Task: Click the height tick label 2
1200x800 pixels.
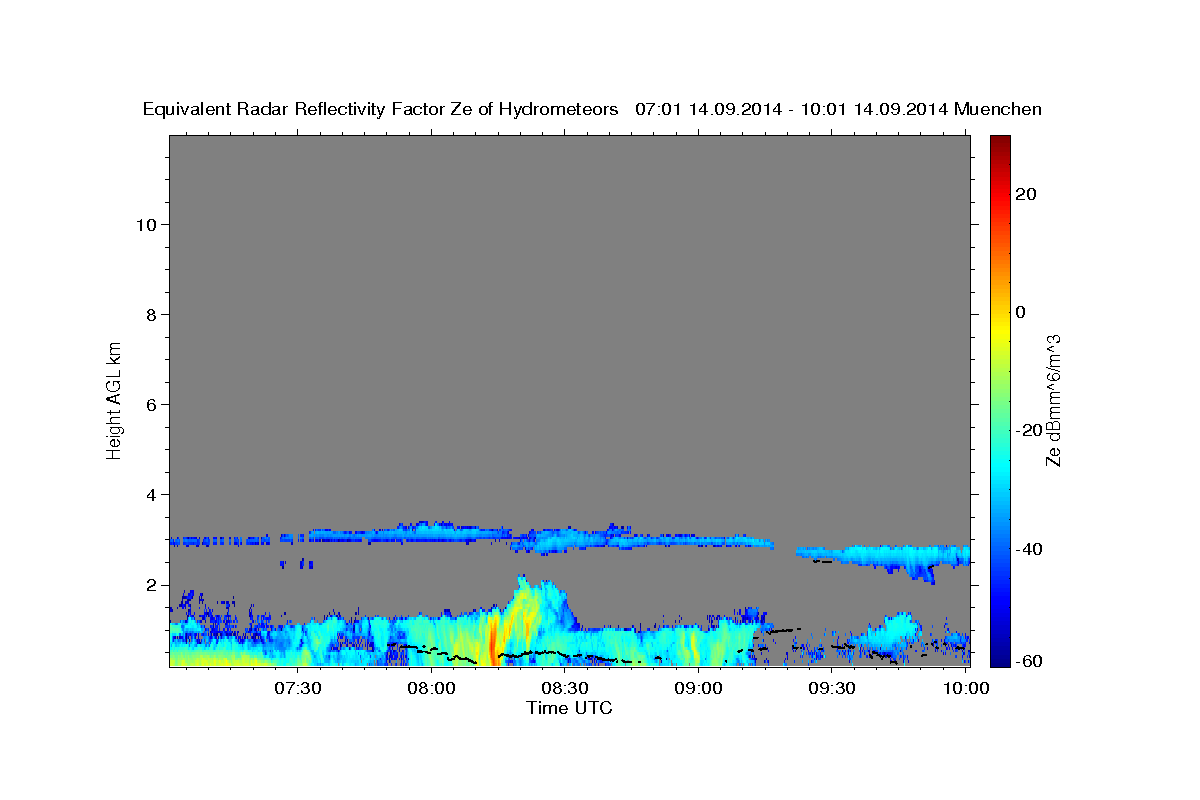Action: [x=152, y=585]
